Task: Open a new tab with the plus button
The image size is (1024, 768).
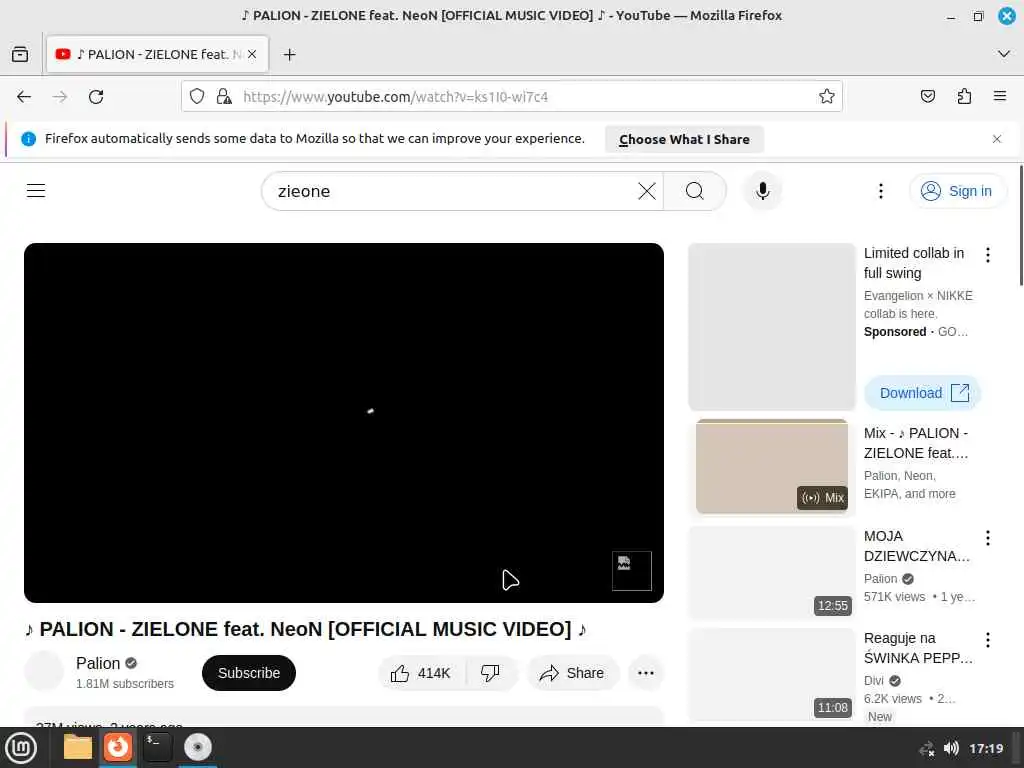Action: pos(290,55)
